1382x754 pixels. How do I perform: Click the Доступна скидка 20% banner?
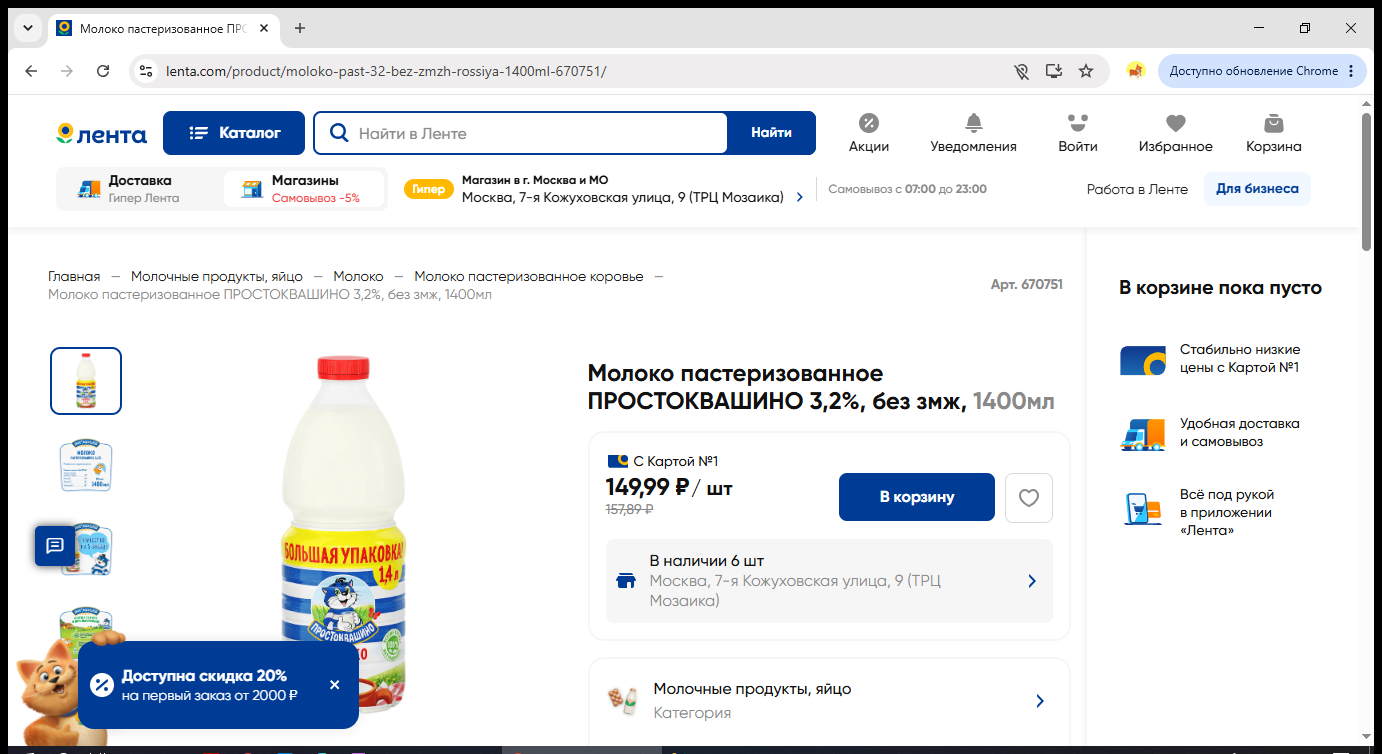point(218,685)
